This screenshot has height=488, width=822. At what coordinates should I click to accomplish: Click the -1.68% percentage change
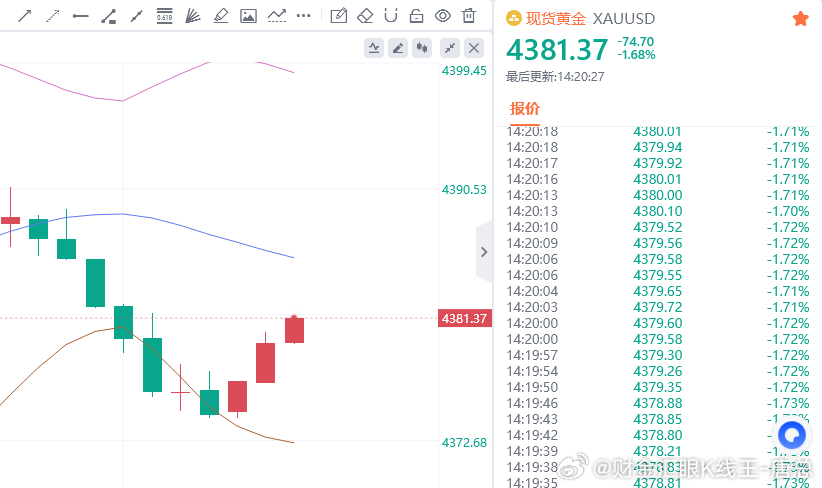pos(636,55)
